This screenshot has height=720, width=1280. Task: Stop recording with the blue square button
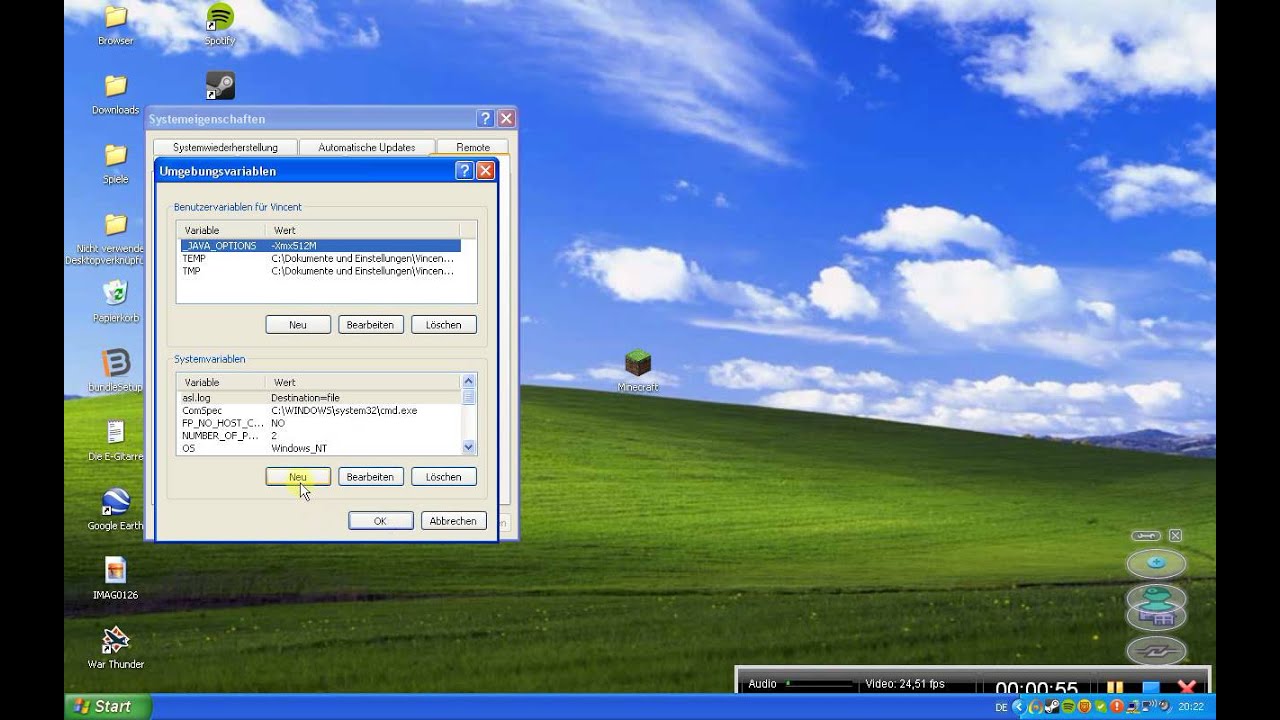[x=1151, y=687]
